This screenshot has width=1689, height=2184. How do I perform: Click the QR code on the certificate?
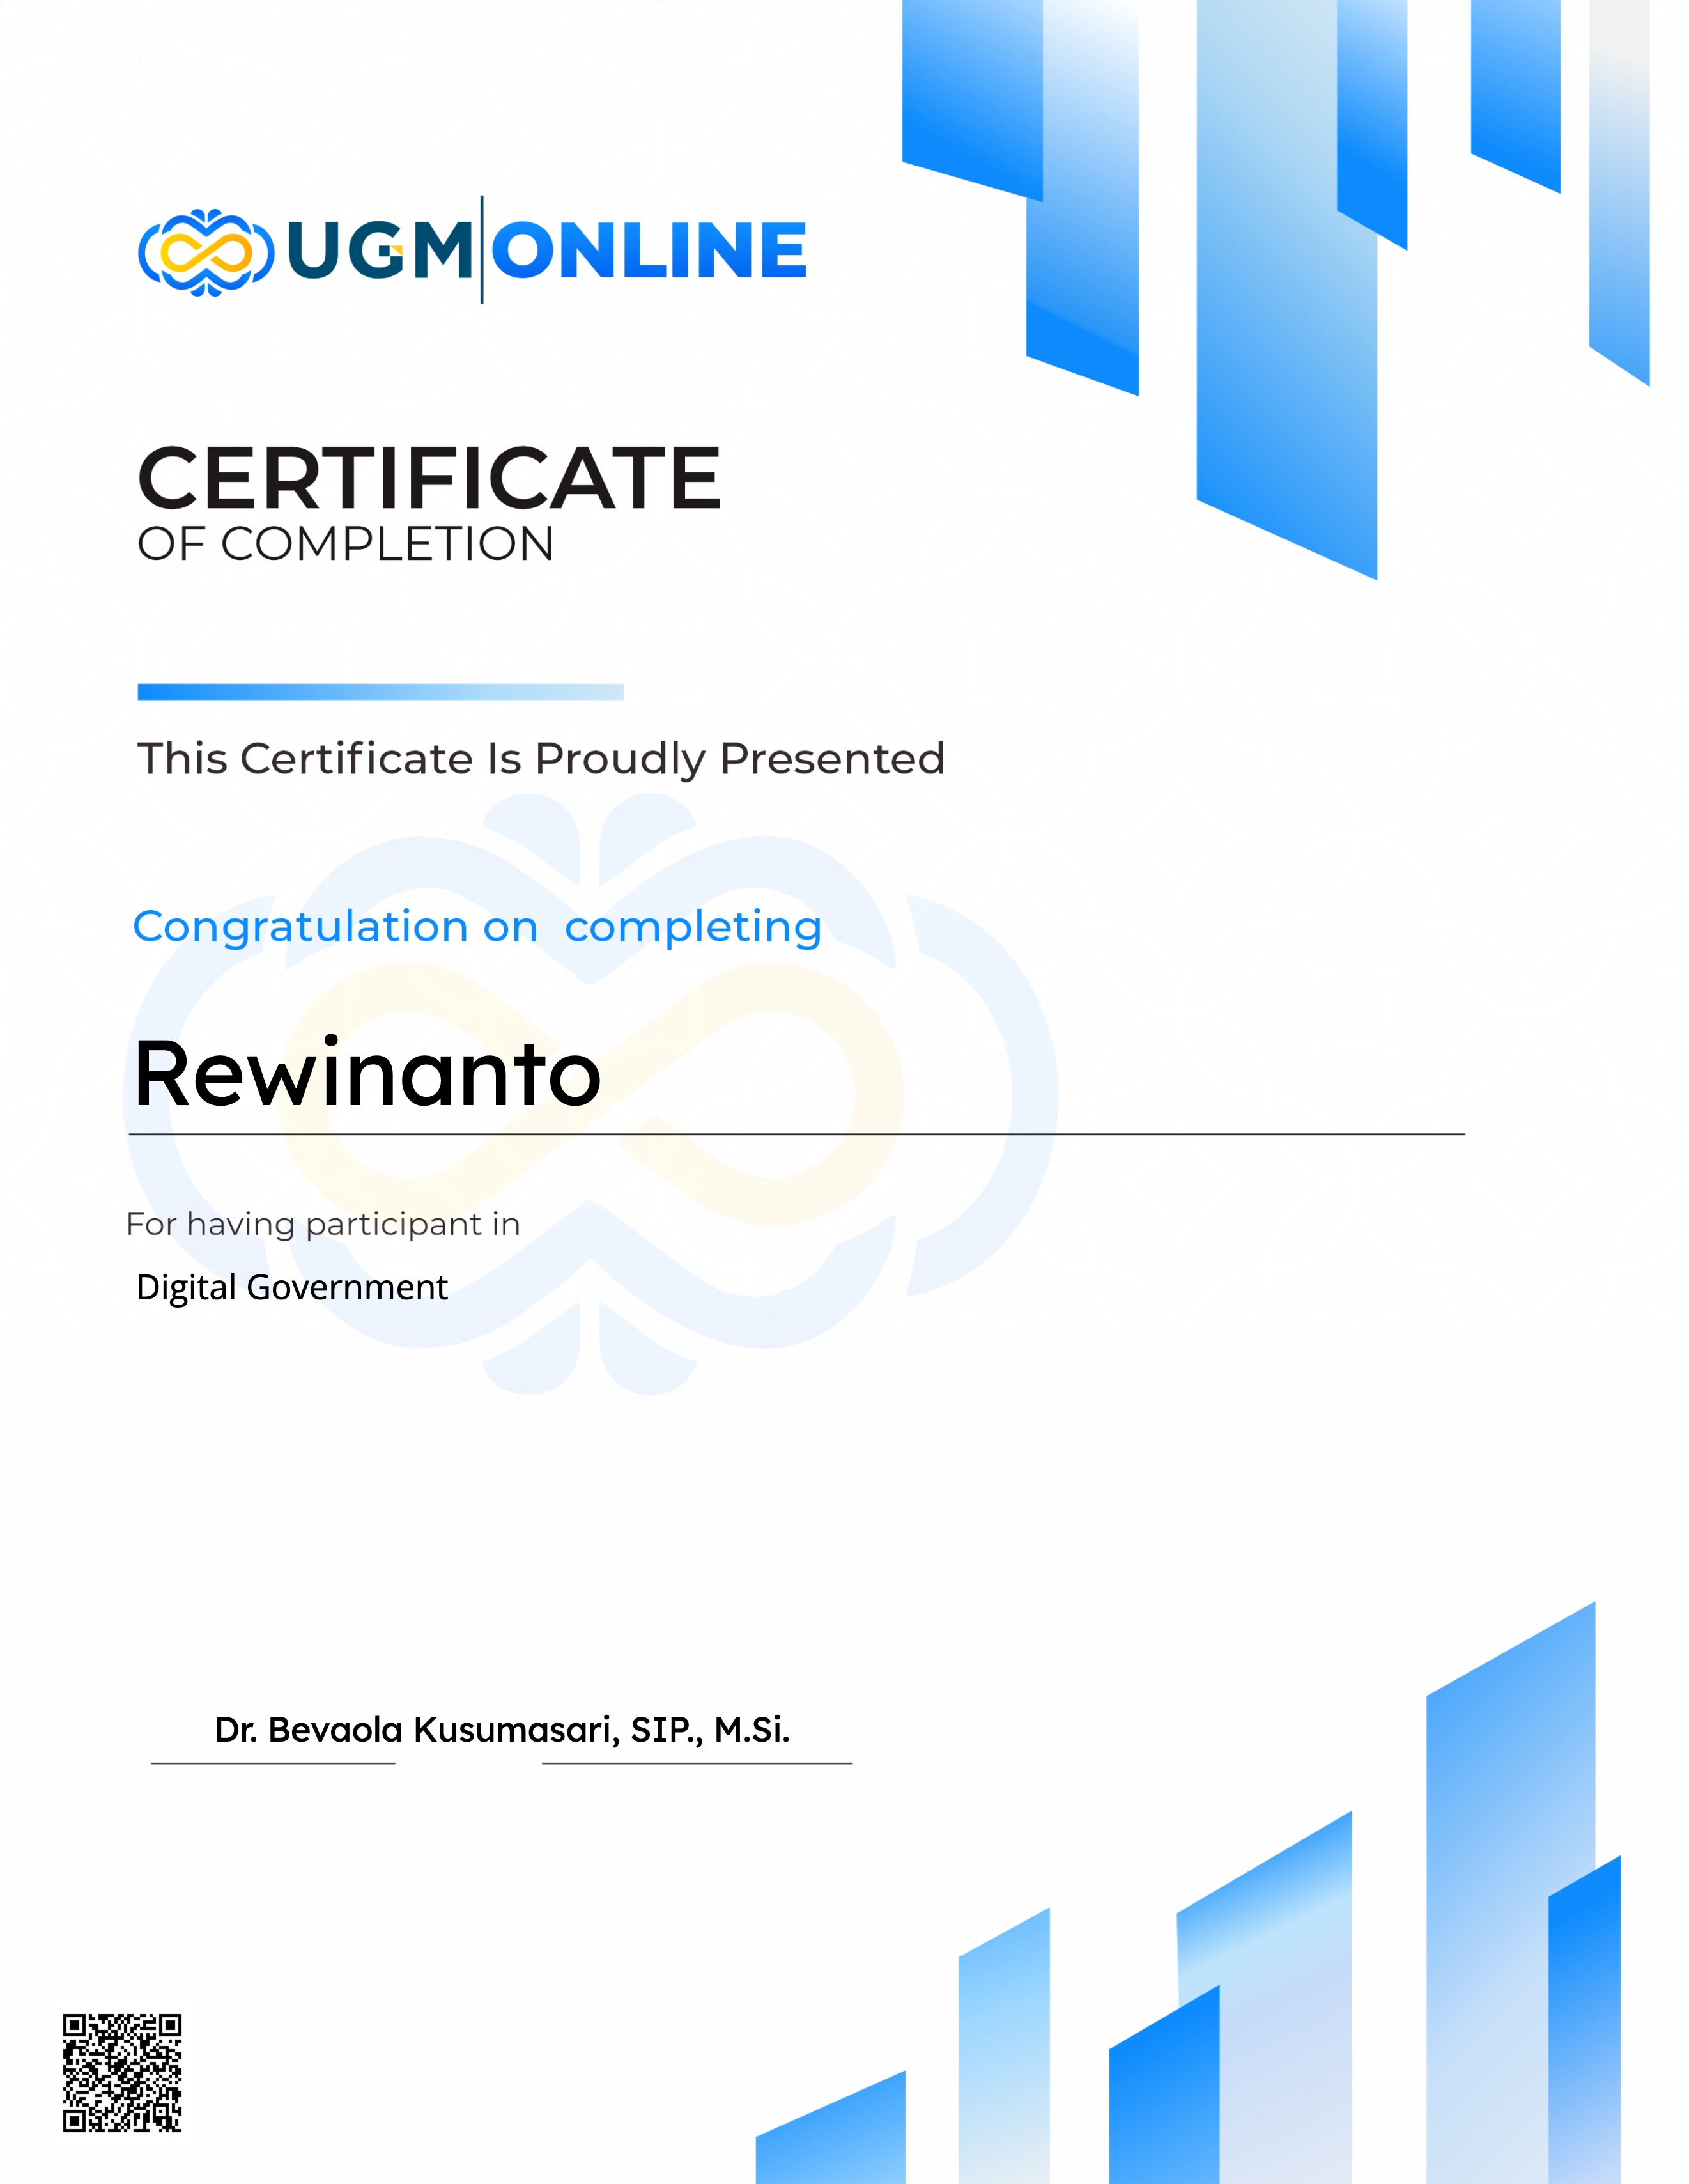[x=122, y=2073]
